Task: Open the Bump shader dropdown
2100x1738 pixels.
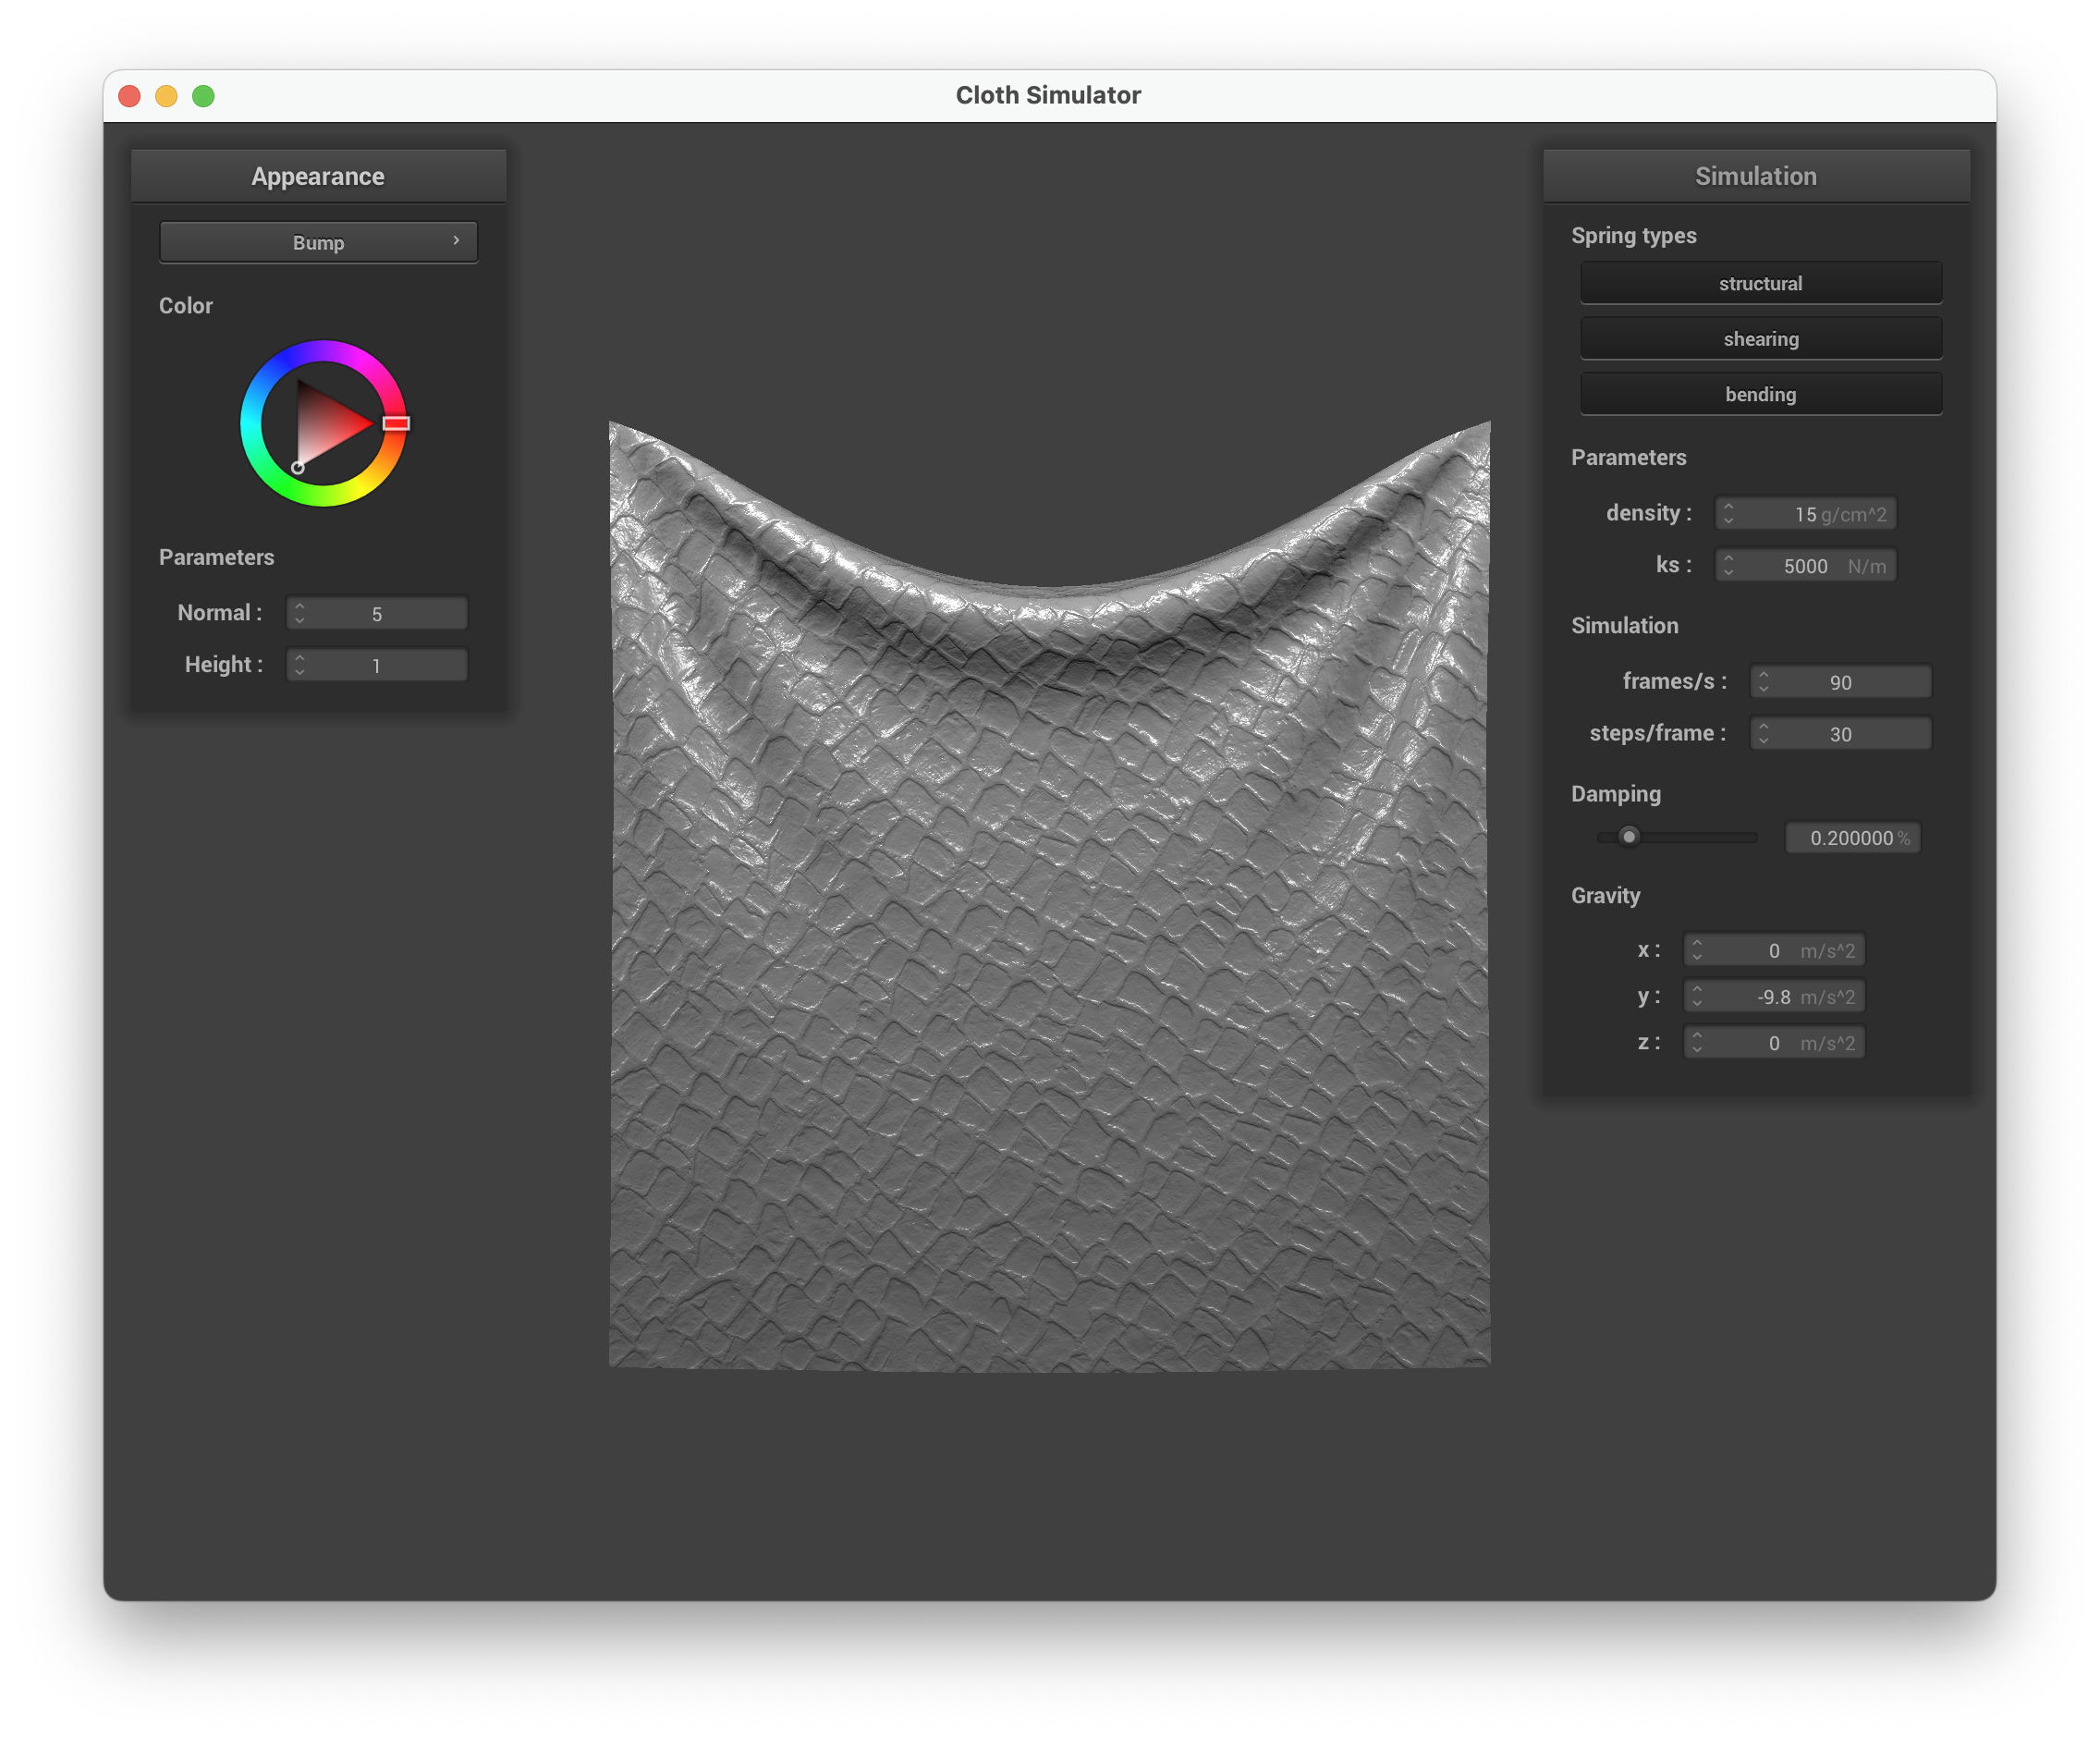Action: coord(318,242)
